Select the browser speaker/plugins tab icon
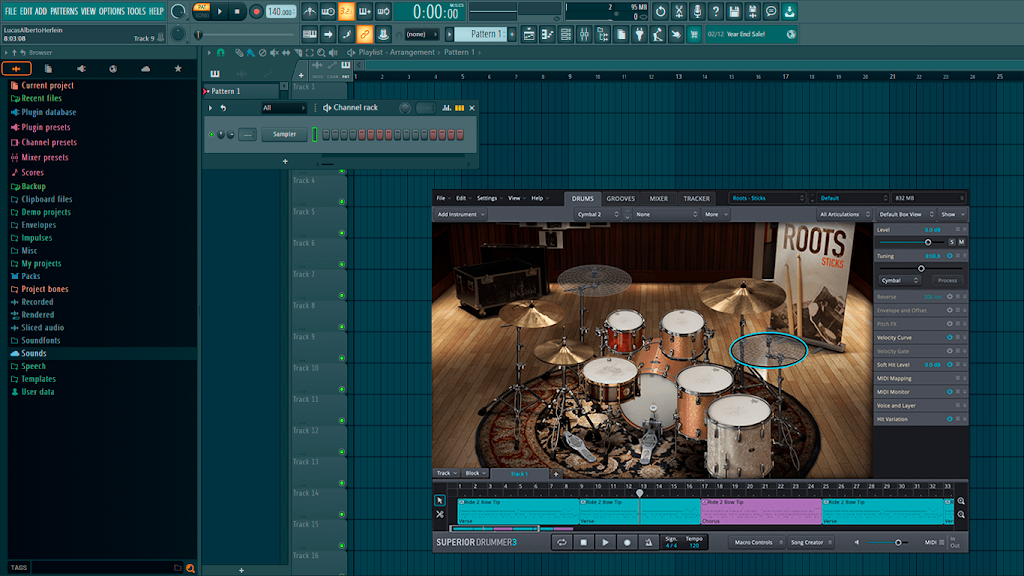Image resolution: width=1024 pixels, height=576 pixels. pos(81,69)
